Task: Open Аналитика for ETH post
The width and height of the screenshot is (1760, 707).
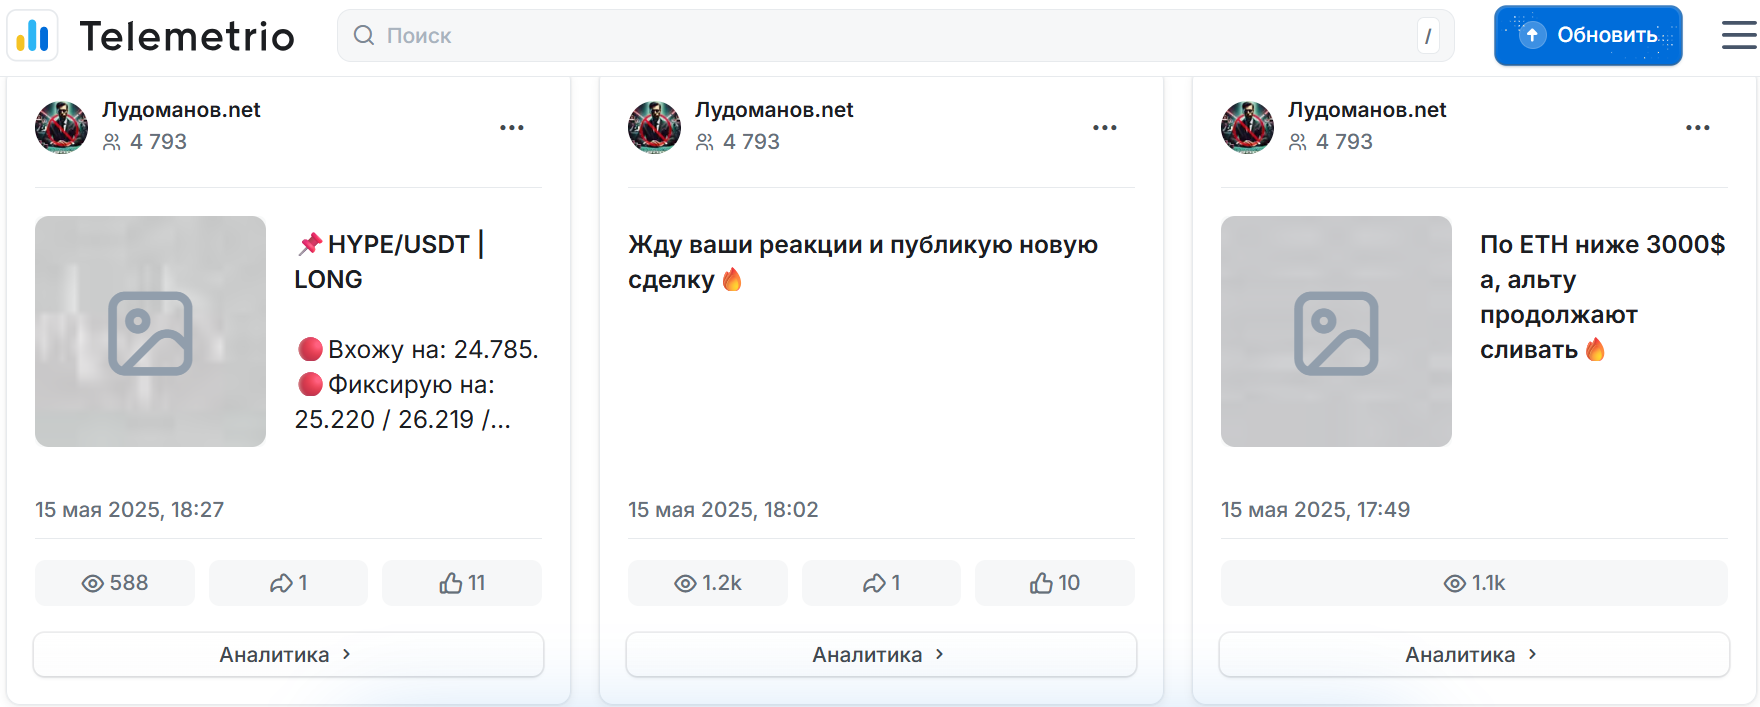Action: [x=1474, y=655]
